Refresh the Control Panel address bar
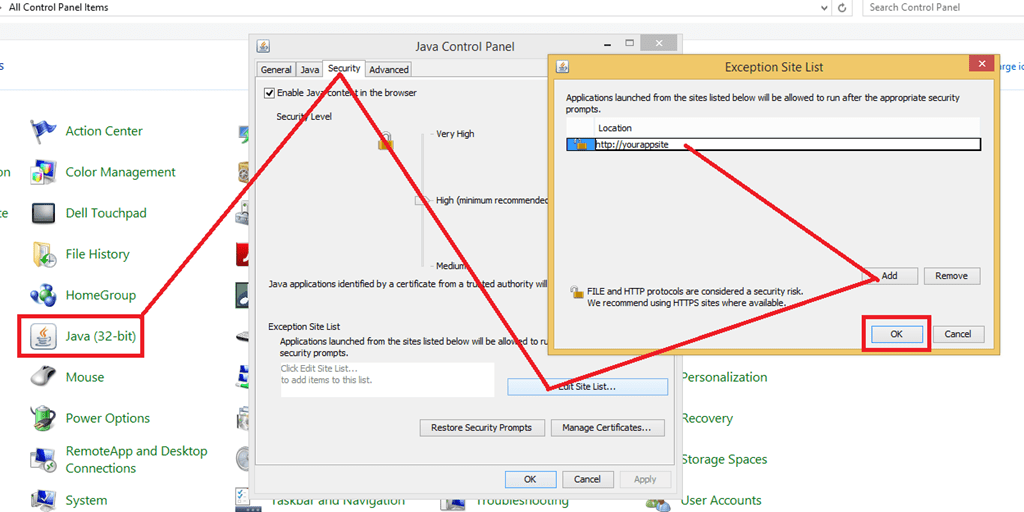 click(842, 8)
